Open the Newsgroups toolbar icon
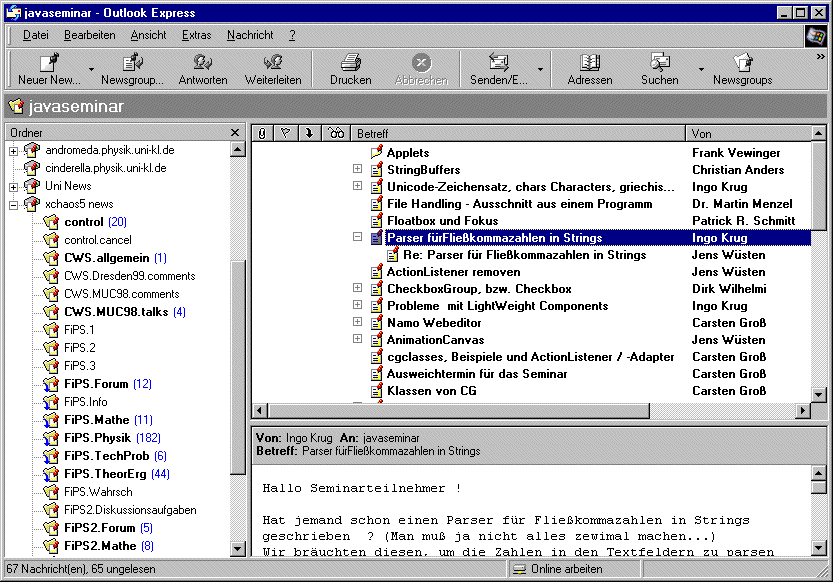 pos(742,63)
